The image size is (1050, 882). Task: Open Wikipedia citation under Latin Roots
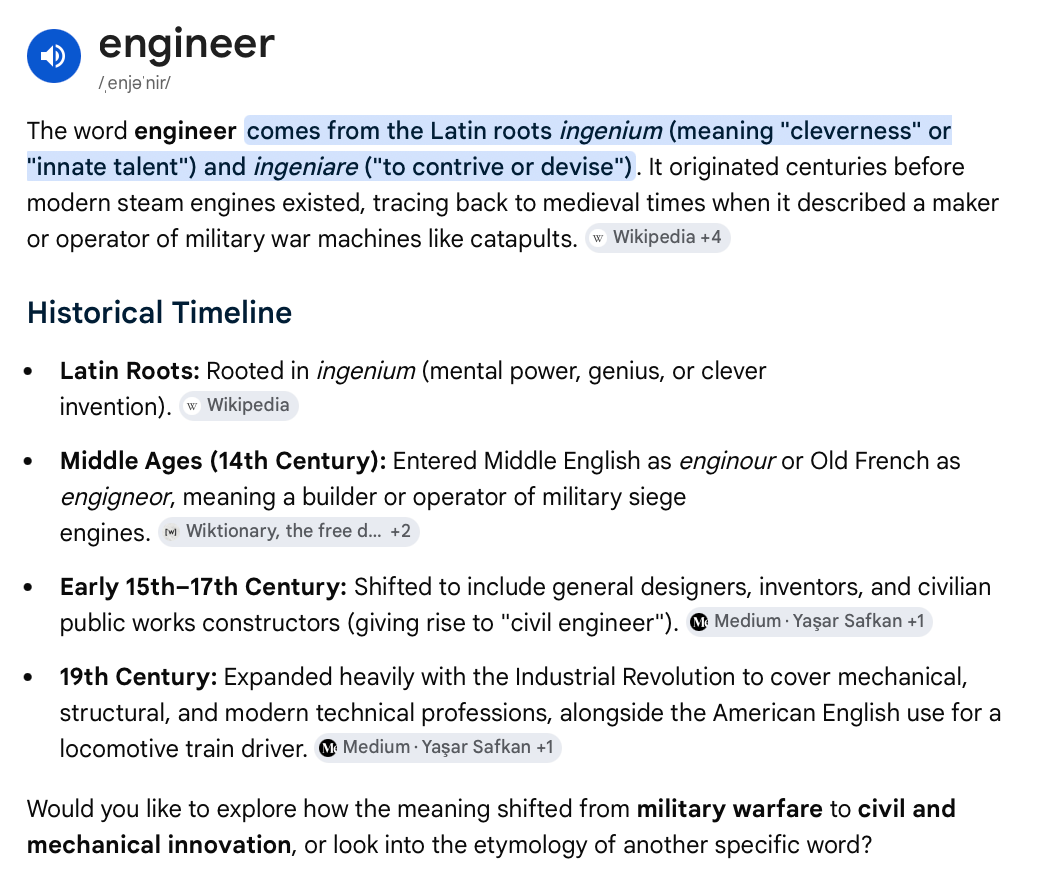coord(238,406)
